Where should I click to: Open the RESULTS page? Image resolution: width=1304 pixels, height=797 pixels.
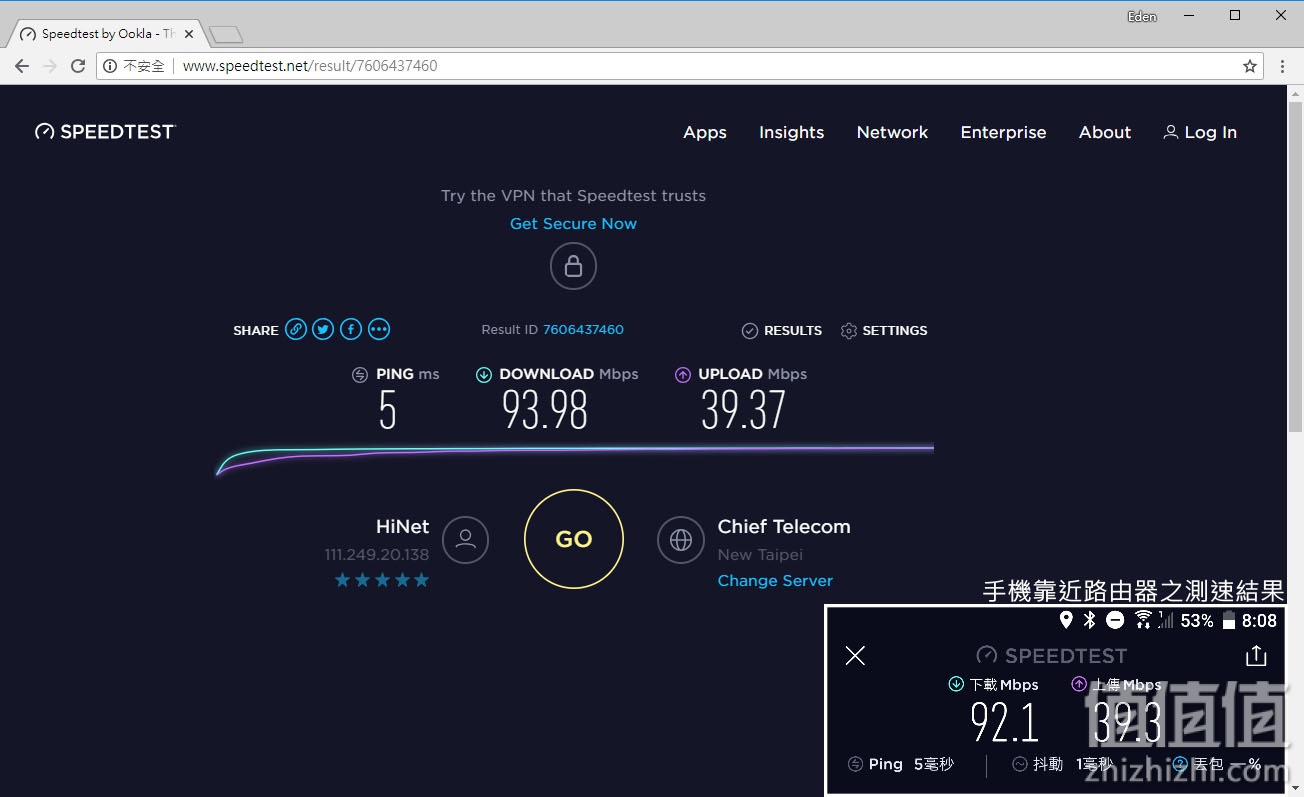coord(782,331)
